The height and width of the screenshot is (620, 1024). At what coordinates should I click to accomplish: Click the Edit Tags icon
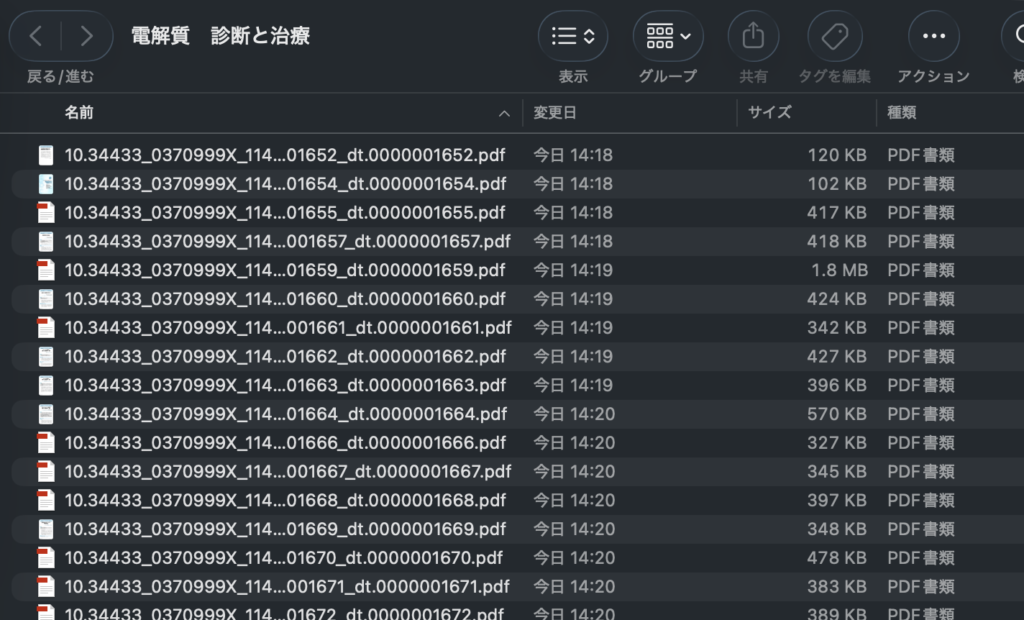pyautogui.click(x=834, y=37)
